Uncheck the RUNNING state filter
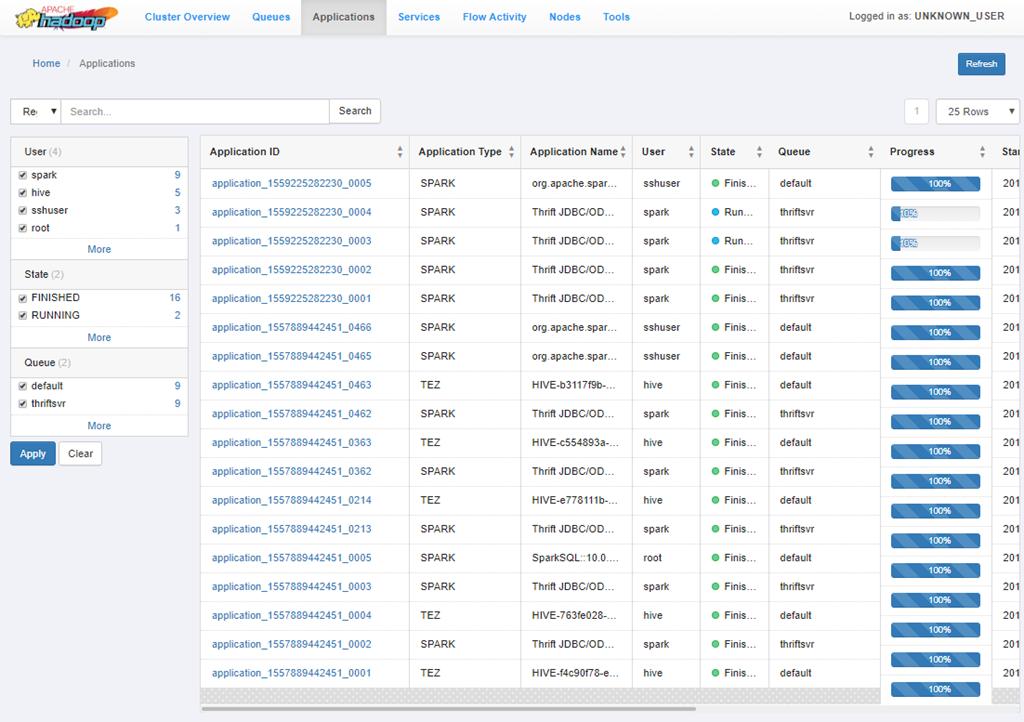The width and height of the screenshot is (1024, 722). pyautogui.click(x=23, y=316)
